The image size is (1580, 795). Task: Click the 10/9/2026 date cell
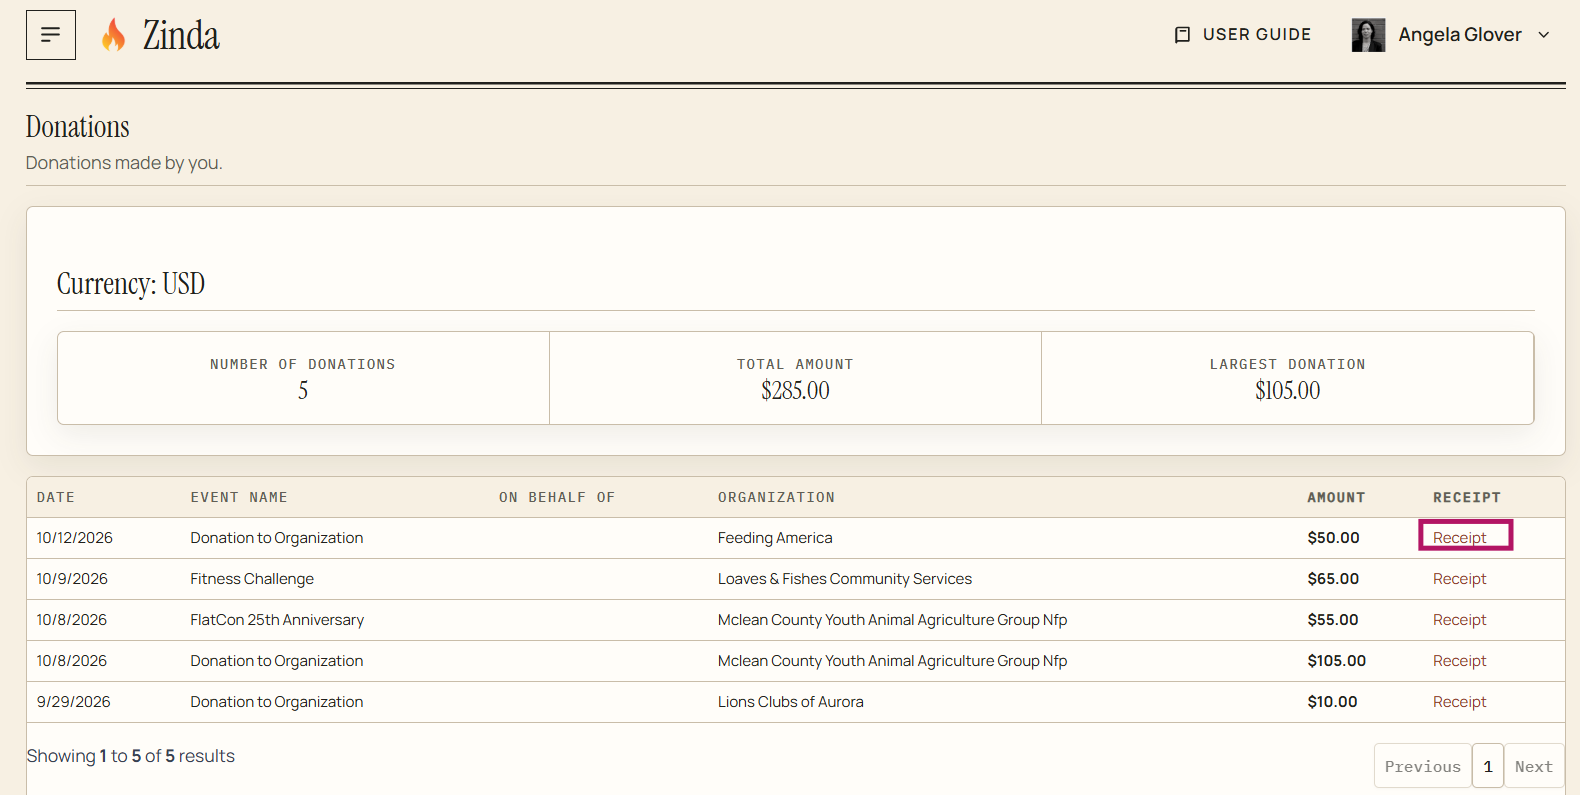tap(72, 579)
